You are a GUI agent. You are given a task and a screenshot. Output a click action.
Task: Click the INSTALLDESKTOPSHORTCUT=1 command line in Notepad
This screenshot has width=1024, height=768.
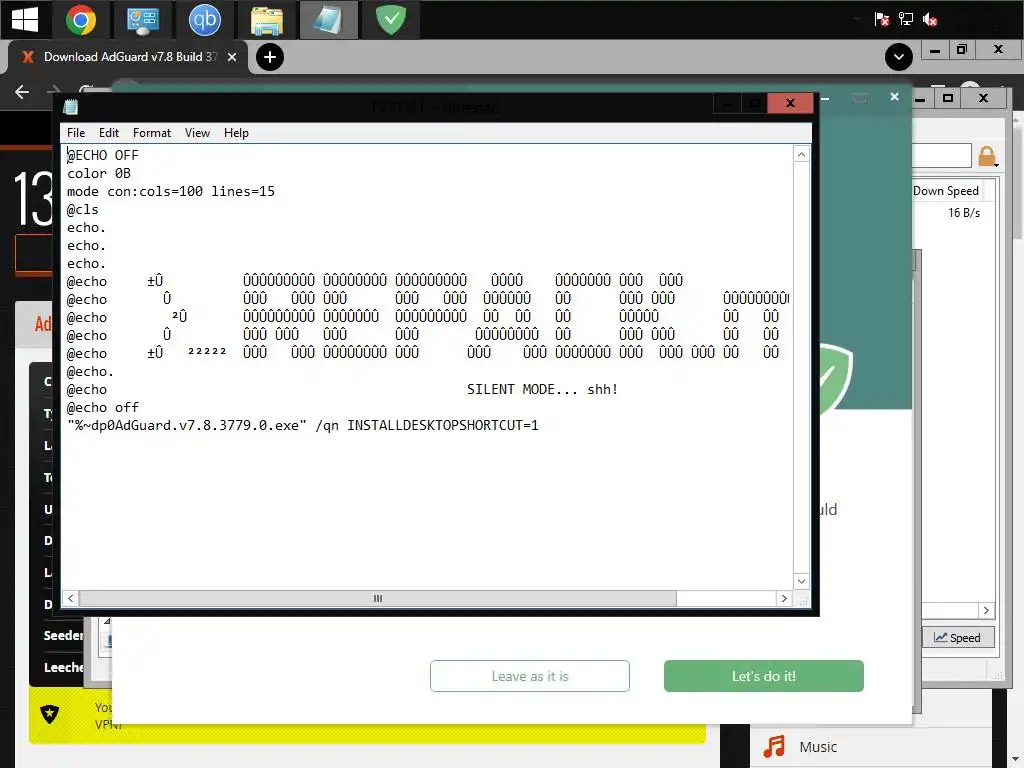coord(303,425)
